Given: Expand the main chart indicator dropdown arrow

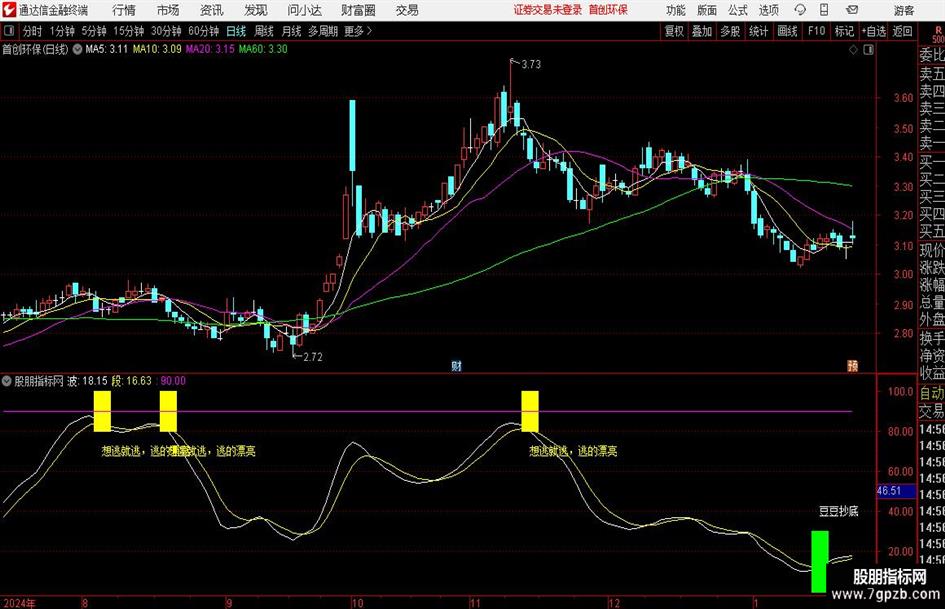Looking at the screenshot, I should 77,49.
